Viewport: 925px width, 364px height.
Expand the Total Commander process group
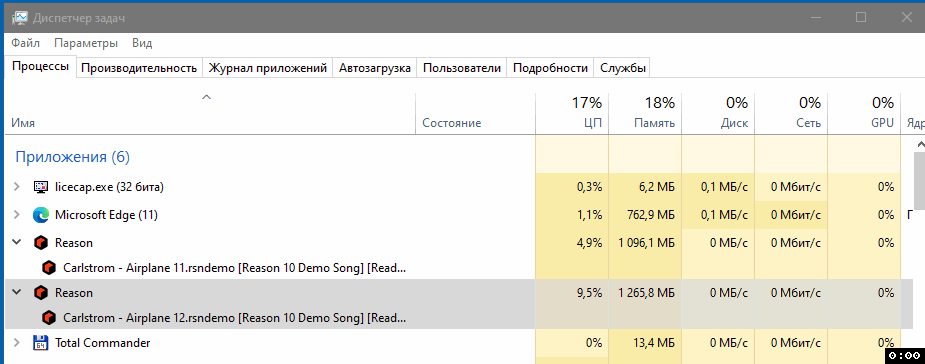pos(17,343)
